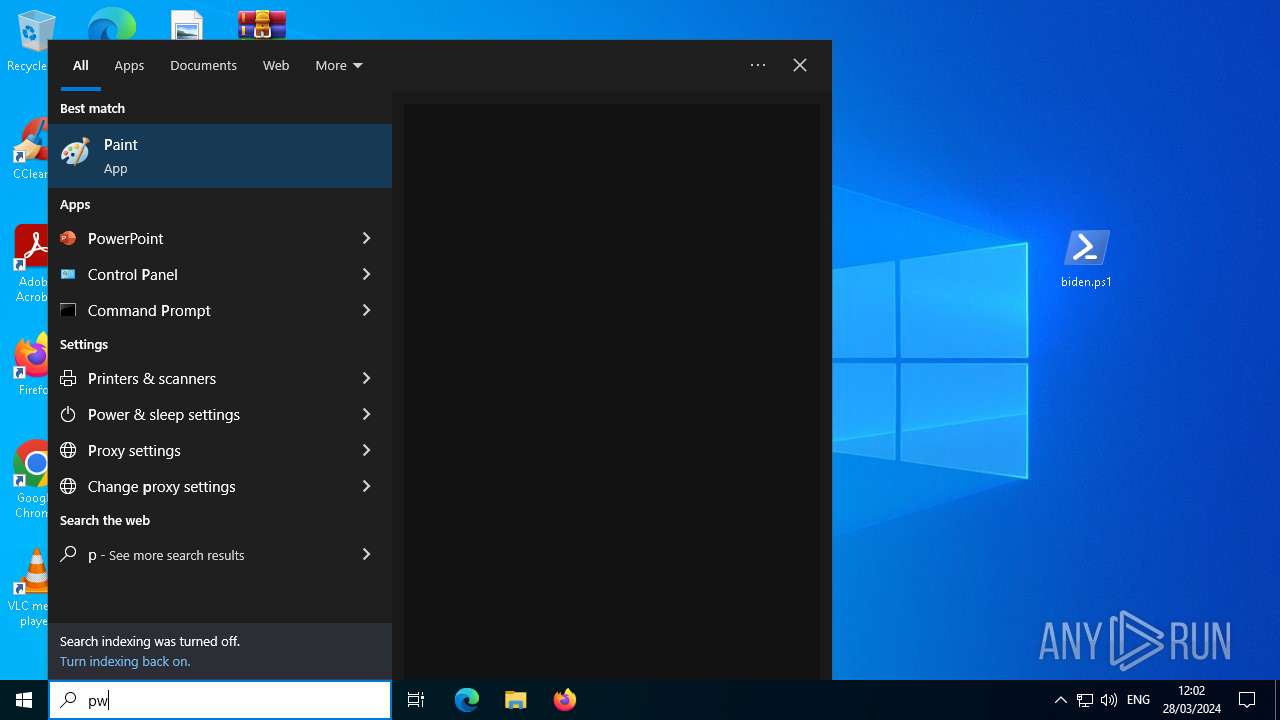Click in the taskbar search box
Image resolution: width=1280 pixels, height=720 pixels.
click(220, 700)
